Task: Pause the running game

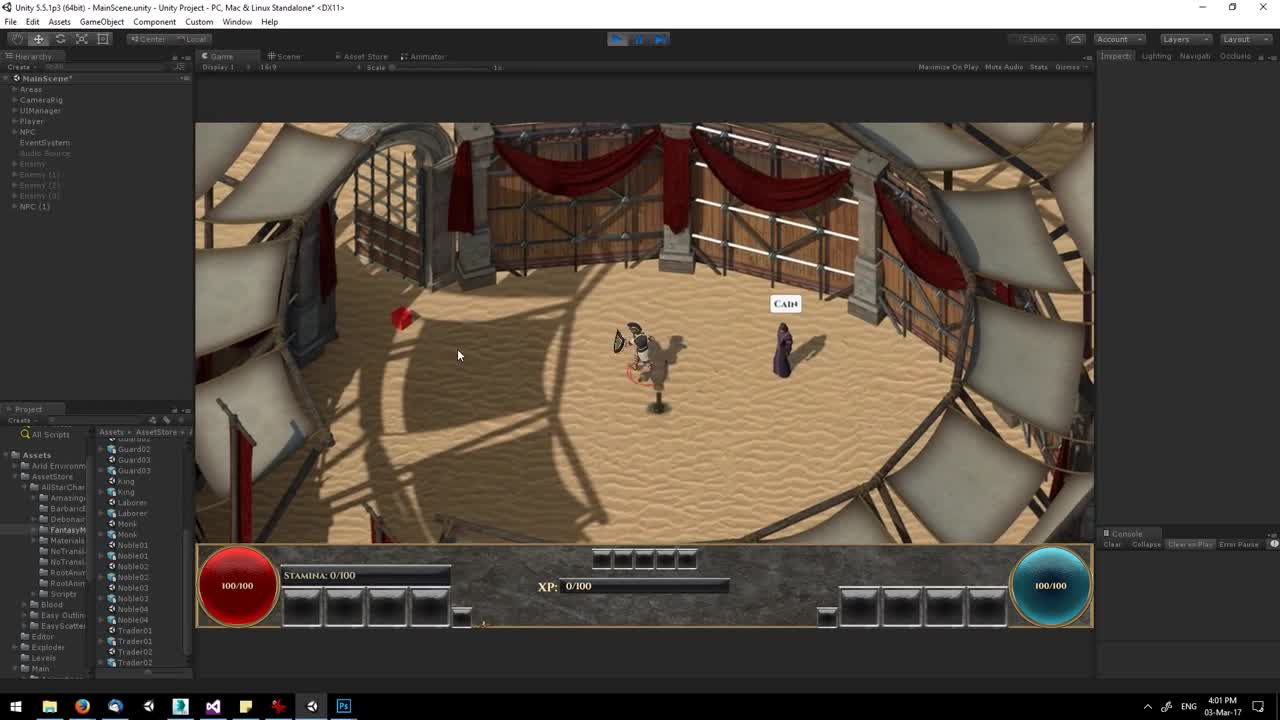Action: tap(639, 39)
